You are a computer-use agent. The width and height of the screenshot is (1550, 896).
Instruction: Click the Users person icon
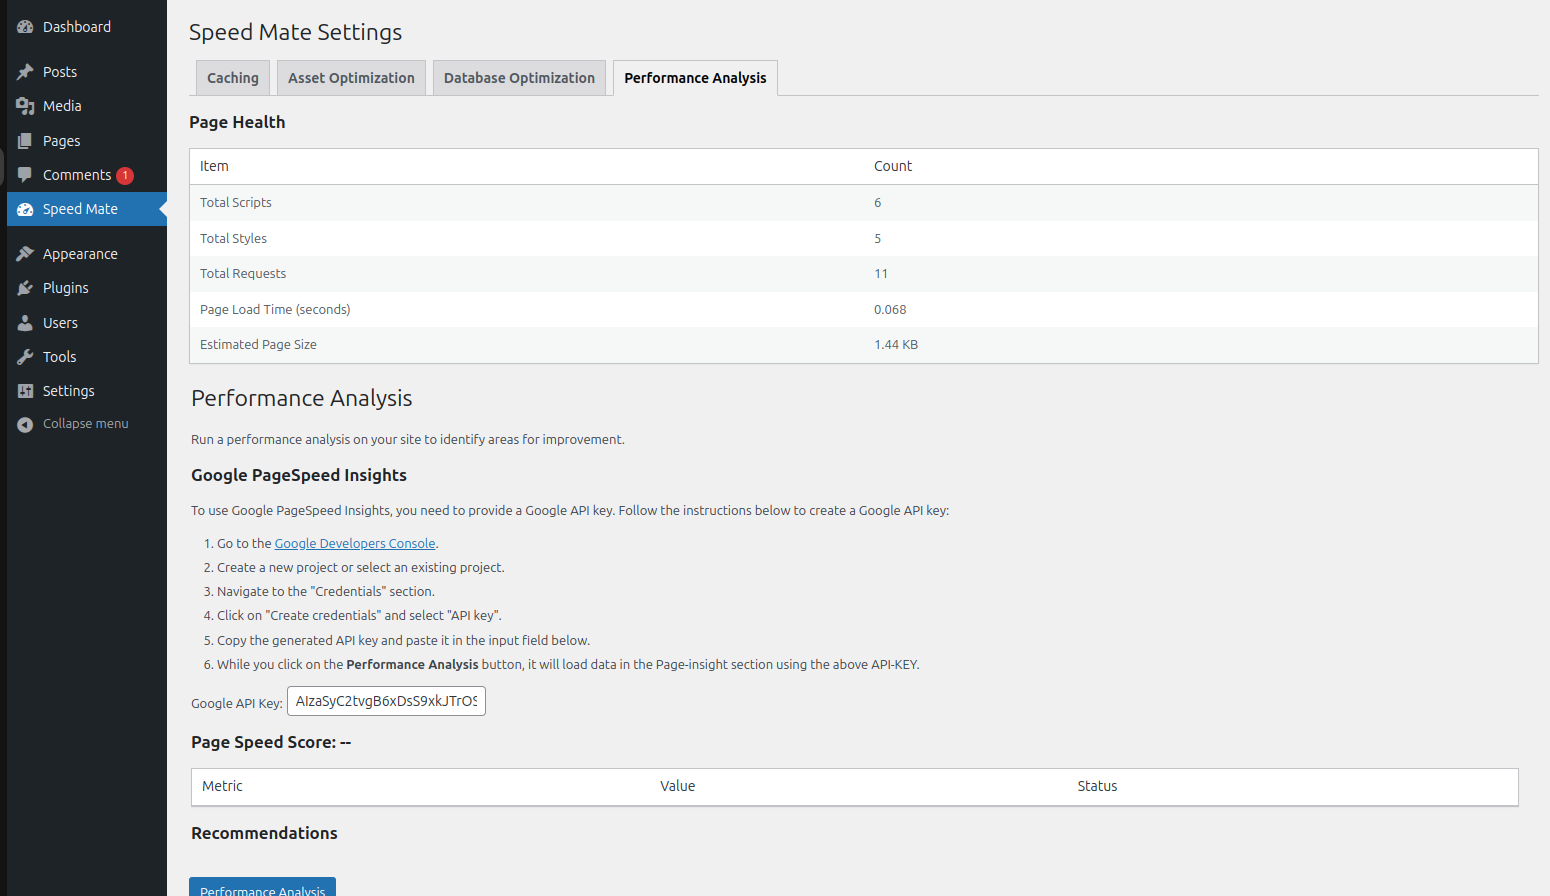[25, 323]
